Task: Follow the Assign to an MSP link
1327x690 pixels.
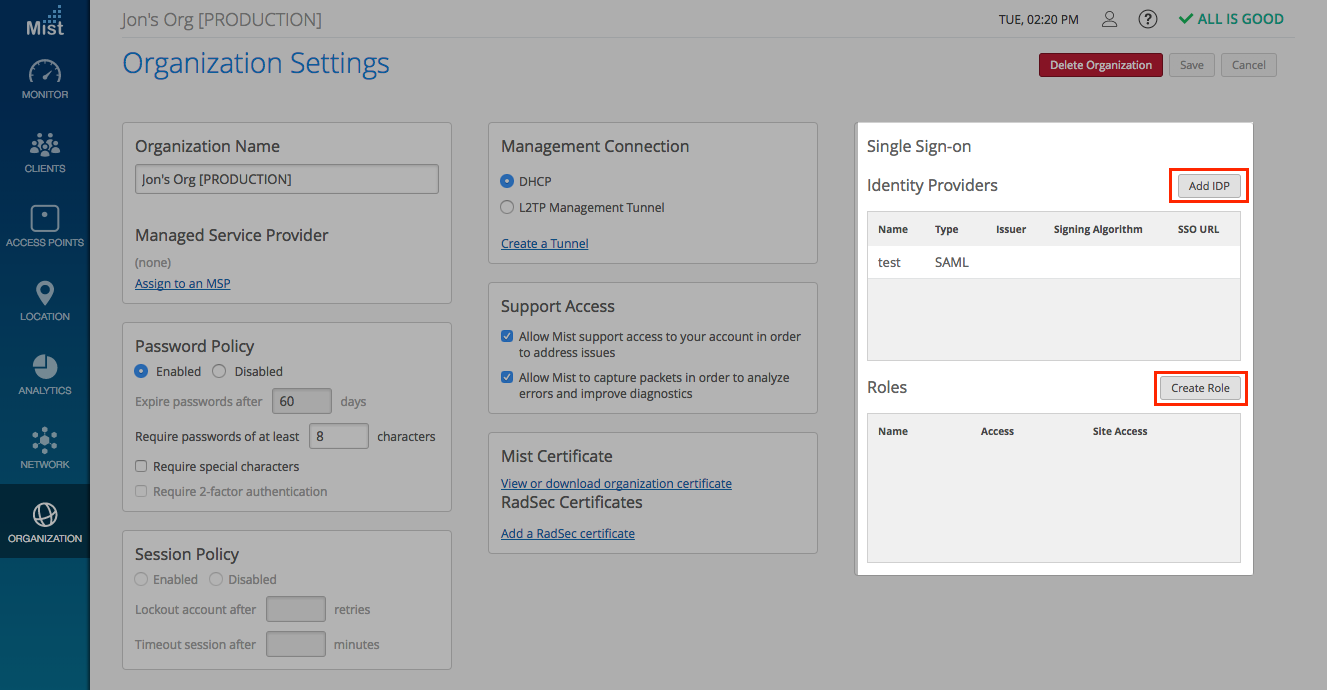Action: 183,284
